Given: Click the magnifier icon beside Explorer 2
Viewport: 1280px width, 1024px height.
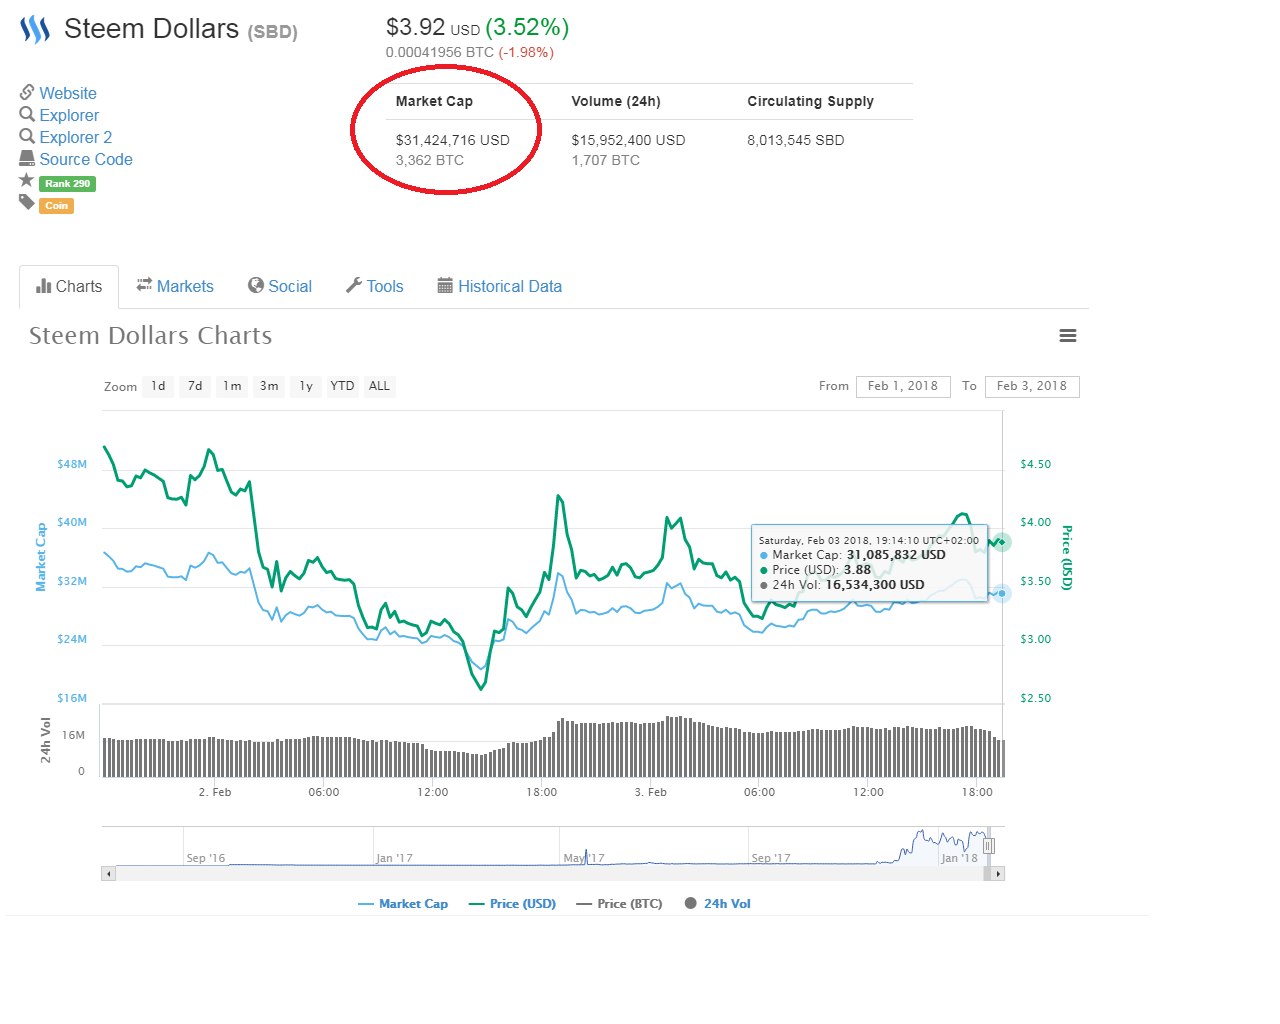Looking at the screenshot, I should point(27,136).
